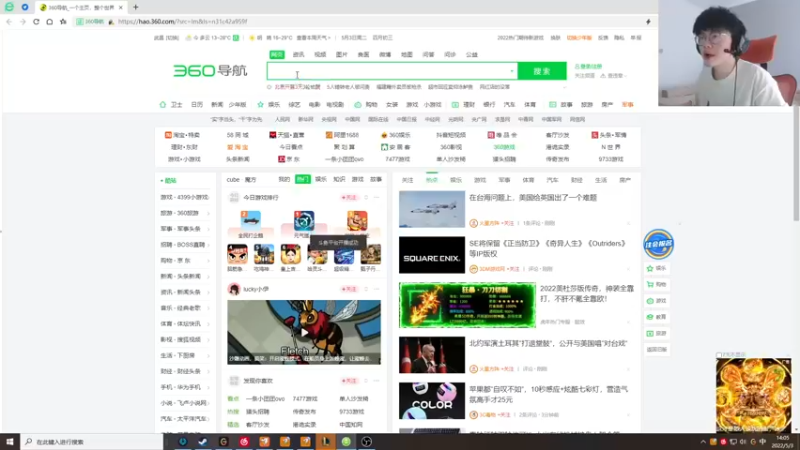This screenshot has width=800, height=450.
Task: Expand 招聘·BOSS直聘 row arrow in sidebar
Action: point(208,245)
